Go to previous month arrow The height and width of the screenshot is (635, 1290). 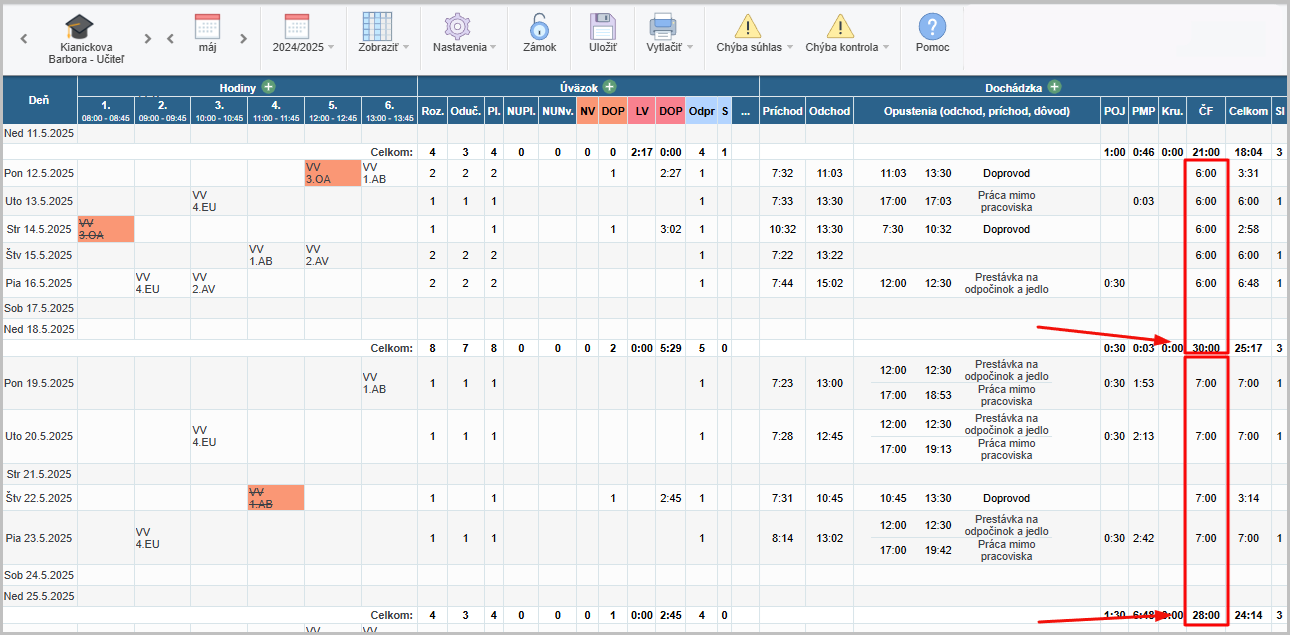tap(170, 39)
